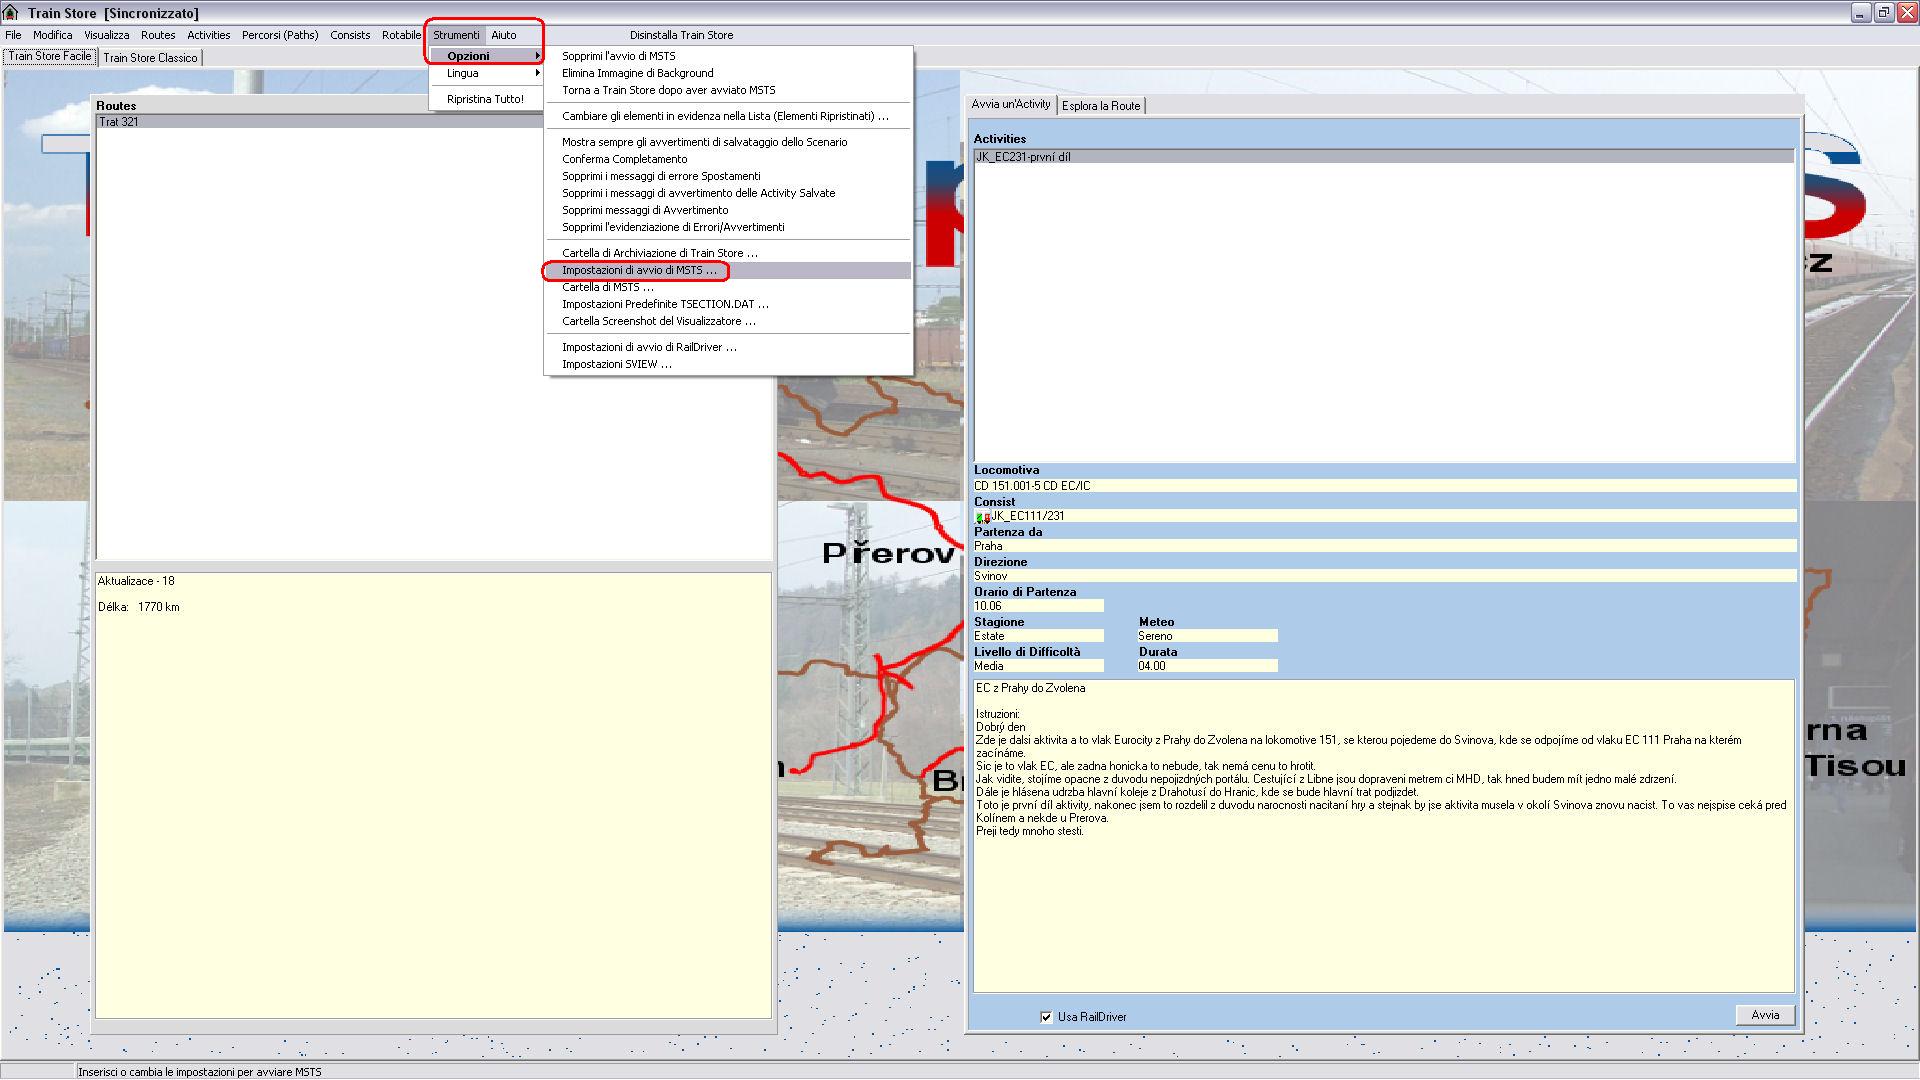Switch to Train Store Classico tab
Image resolution: width=1920 pixels, height=1080 pixels.
150,58
